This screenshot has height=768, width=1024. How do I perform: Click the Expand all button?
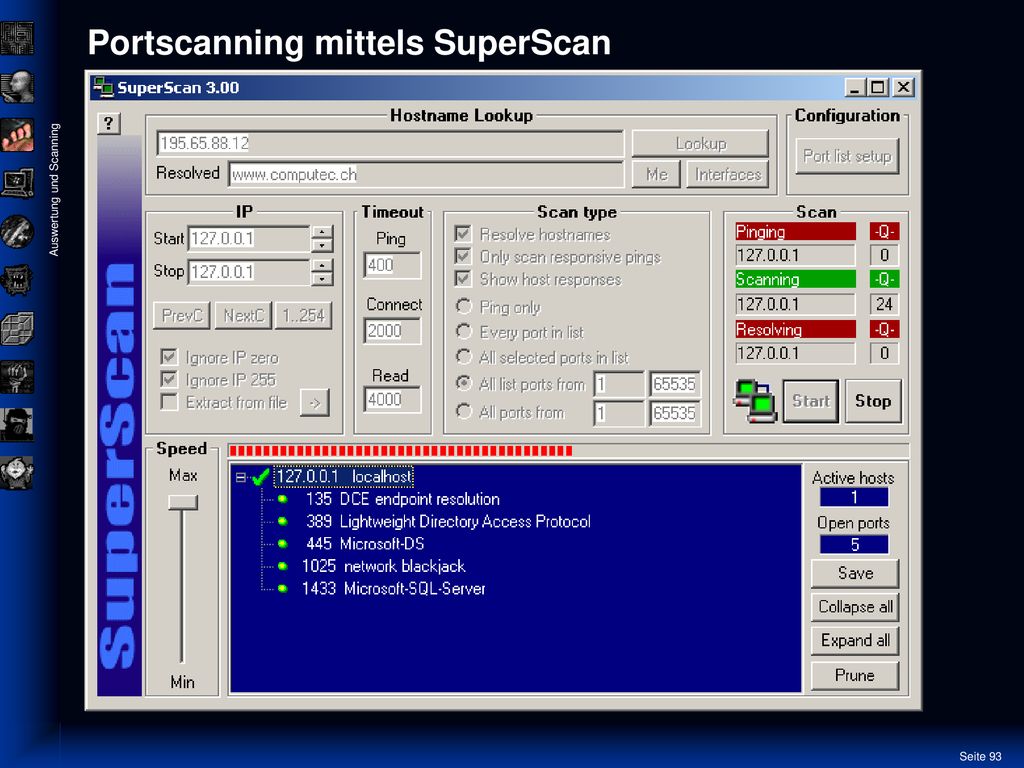click(x=855, y=641)
